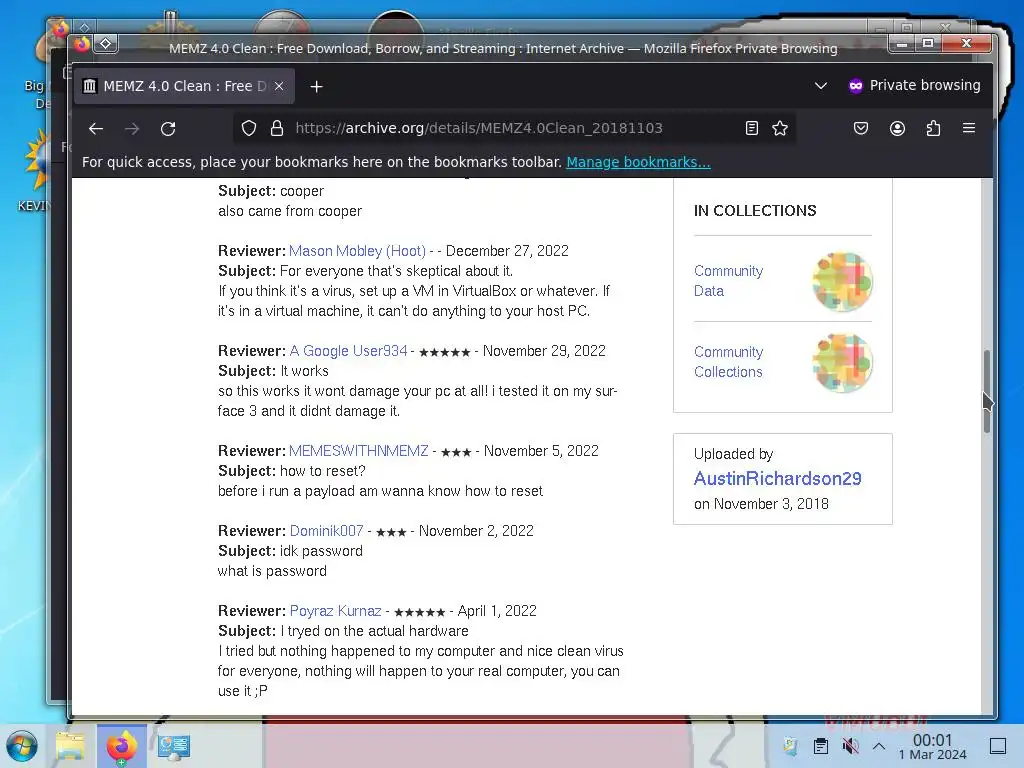Click the Private browsing indicator
Image resolution: width=1024 pixels, height=768 pixels.
pyautogui.click(x=914, y=86)
